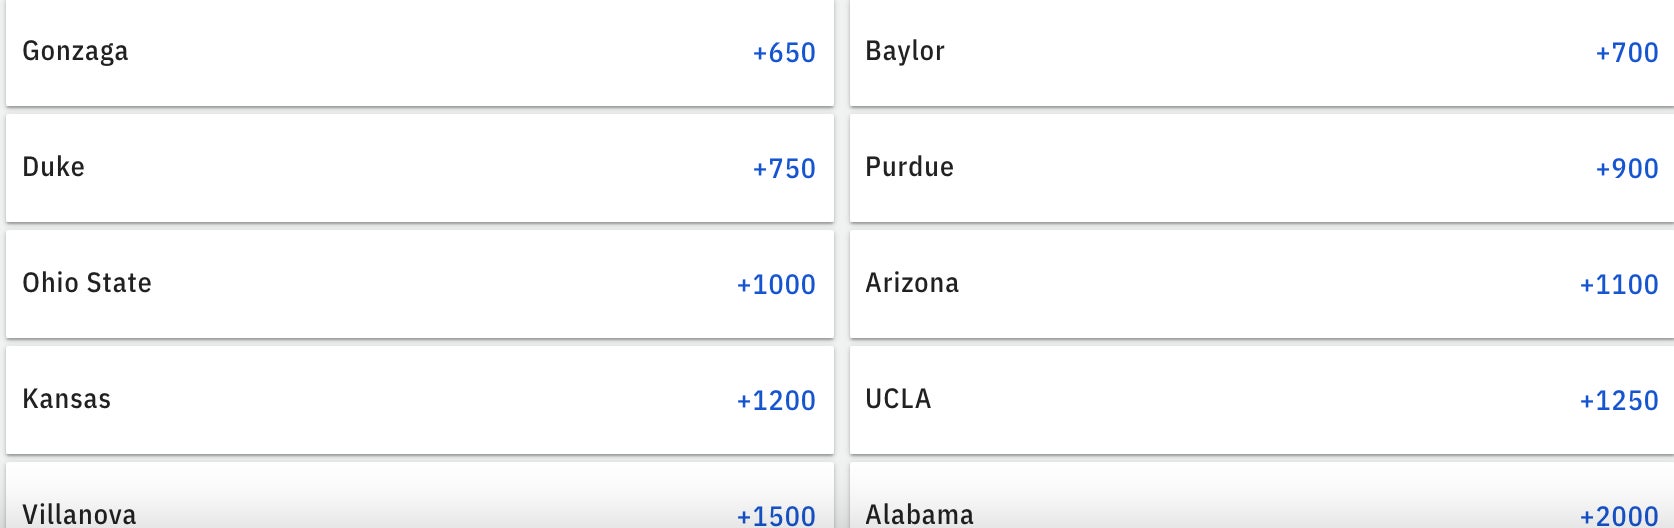Choose Villanova +1500 odds
Viewport: 1674px width, 528px height.
[x=776, y=516]
